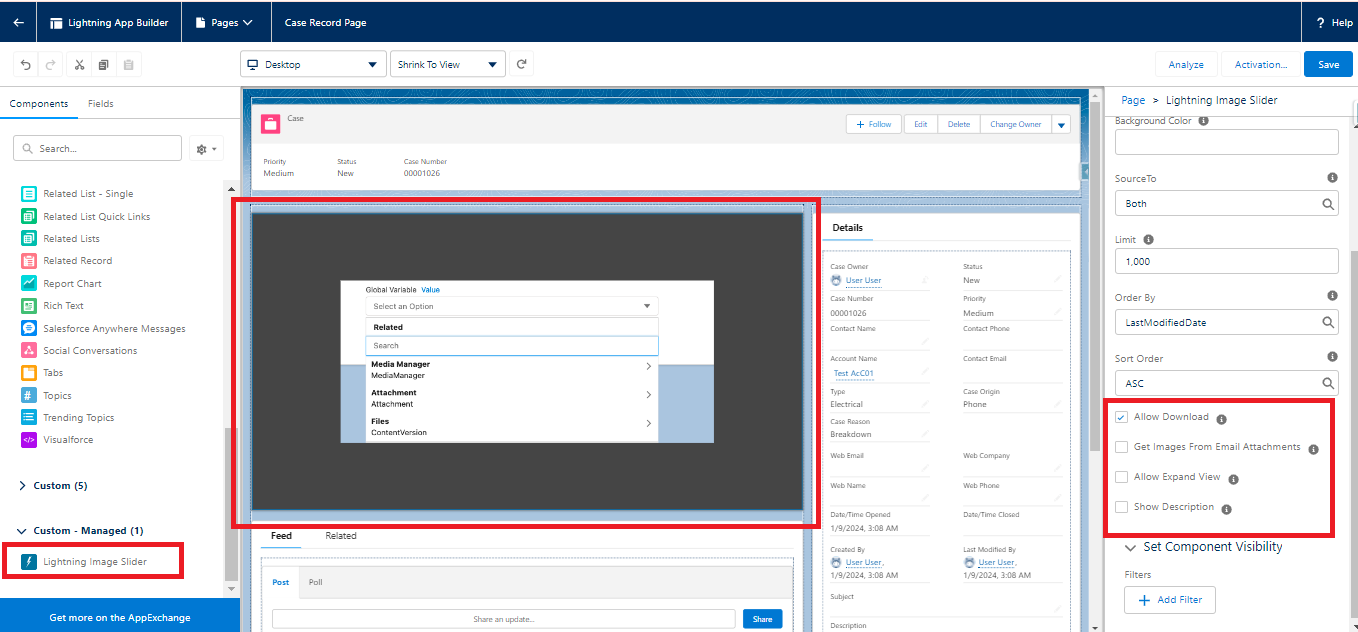Click the Paste clipboard icon
Image resolution: width=1358 pixels, height=632 pixels.
[x=128, y=65]
